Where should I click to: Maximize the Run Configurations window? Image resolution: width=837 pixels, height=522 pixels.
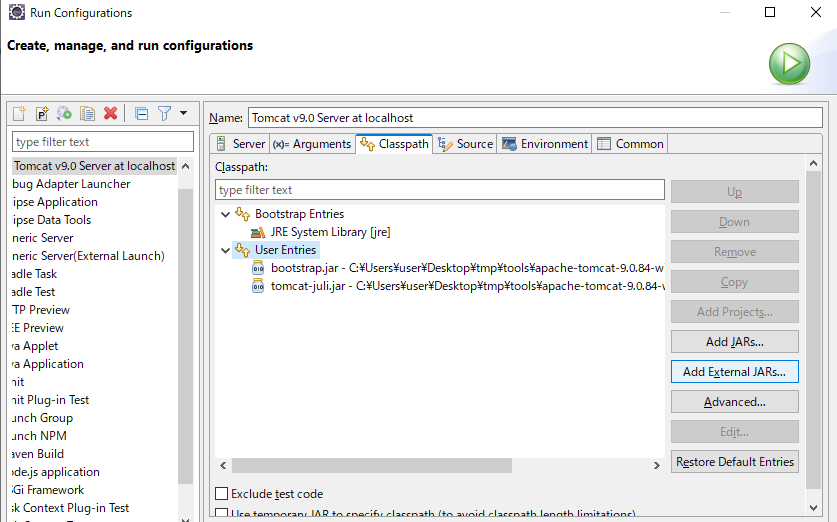coord(770,12)
